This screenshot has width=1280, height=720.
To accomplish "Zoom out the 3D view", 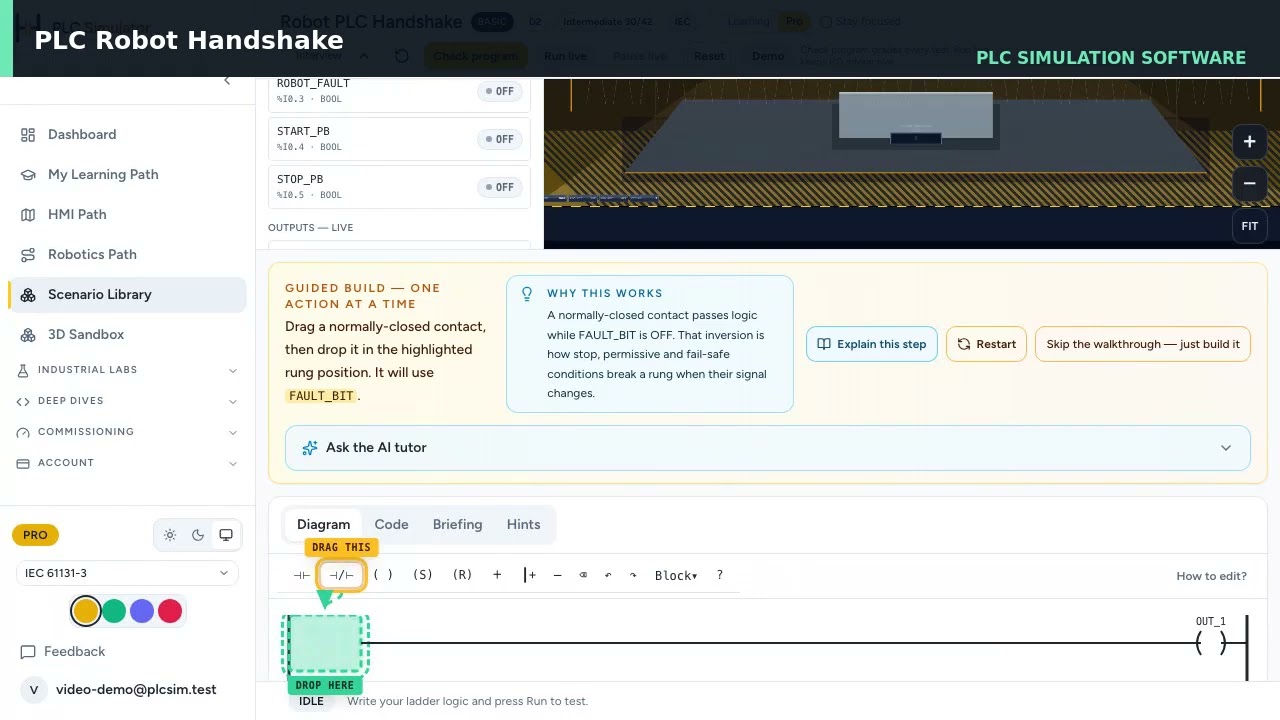I will 1250,184.
